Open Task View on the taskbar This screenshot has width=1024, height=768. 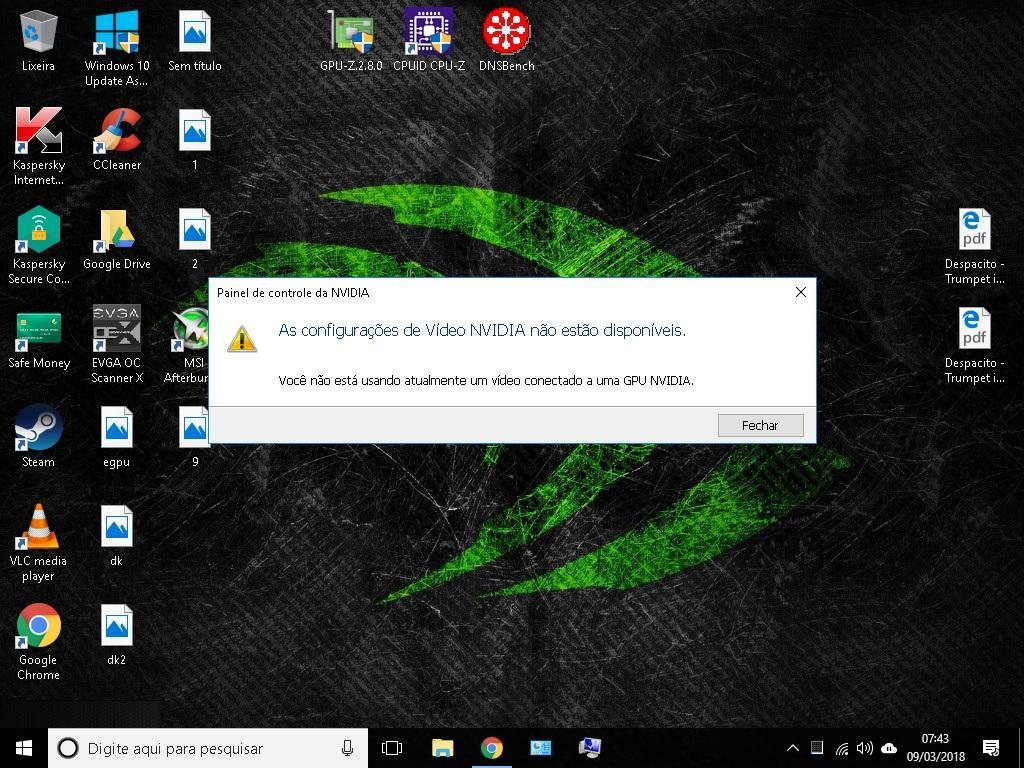[392, 748]
